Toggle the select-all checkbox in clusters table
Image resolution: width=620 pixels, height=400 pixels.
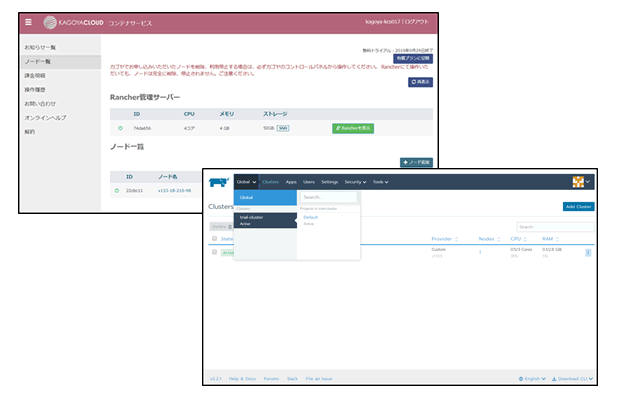point(214,239)
